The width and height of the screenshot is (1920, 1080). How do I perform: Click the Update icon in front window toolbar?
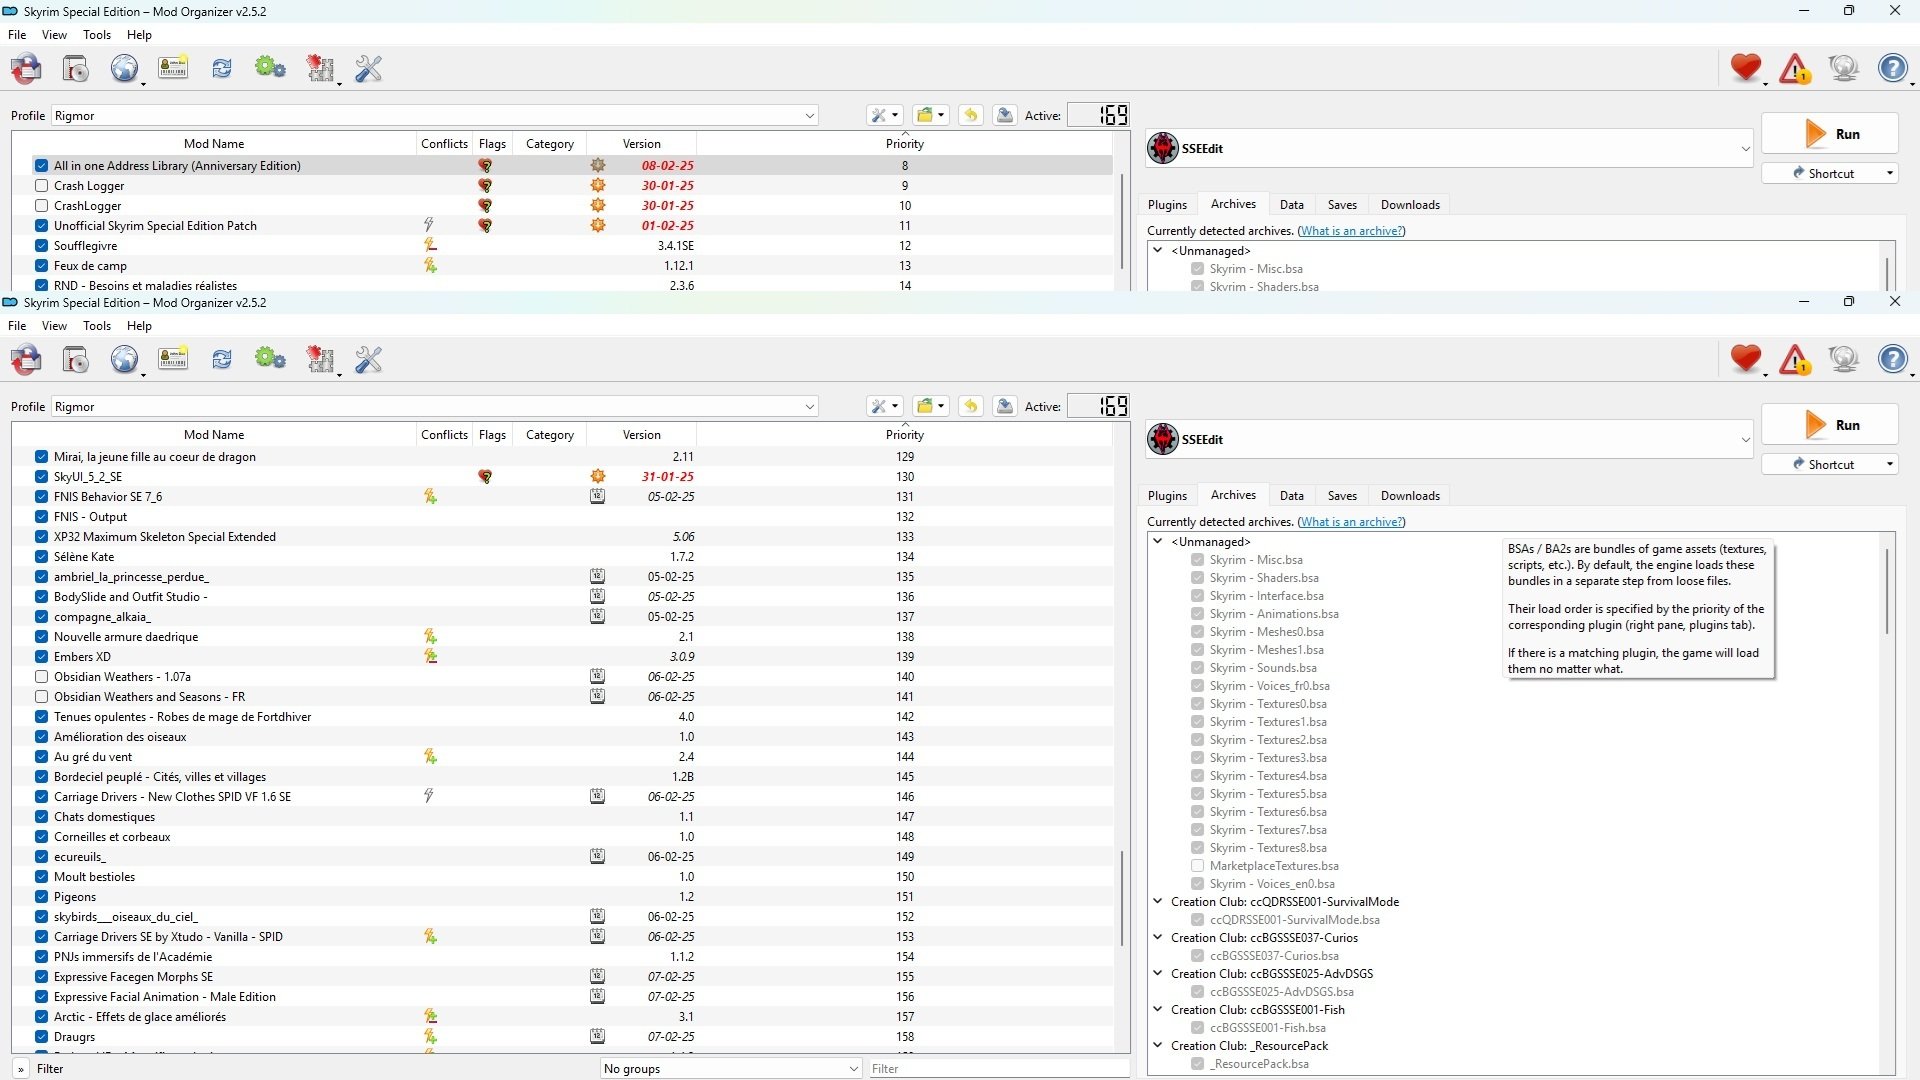pyautogui.click(x=1844, y=359)
